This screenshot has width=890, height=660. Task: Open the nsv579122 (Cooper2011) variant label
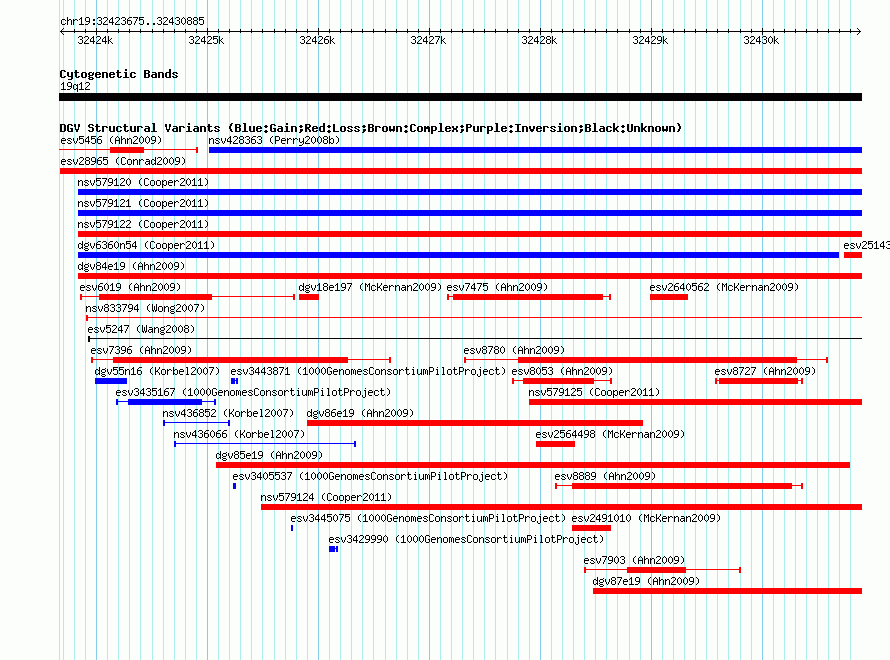click(x=143, y=224)
